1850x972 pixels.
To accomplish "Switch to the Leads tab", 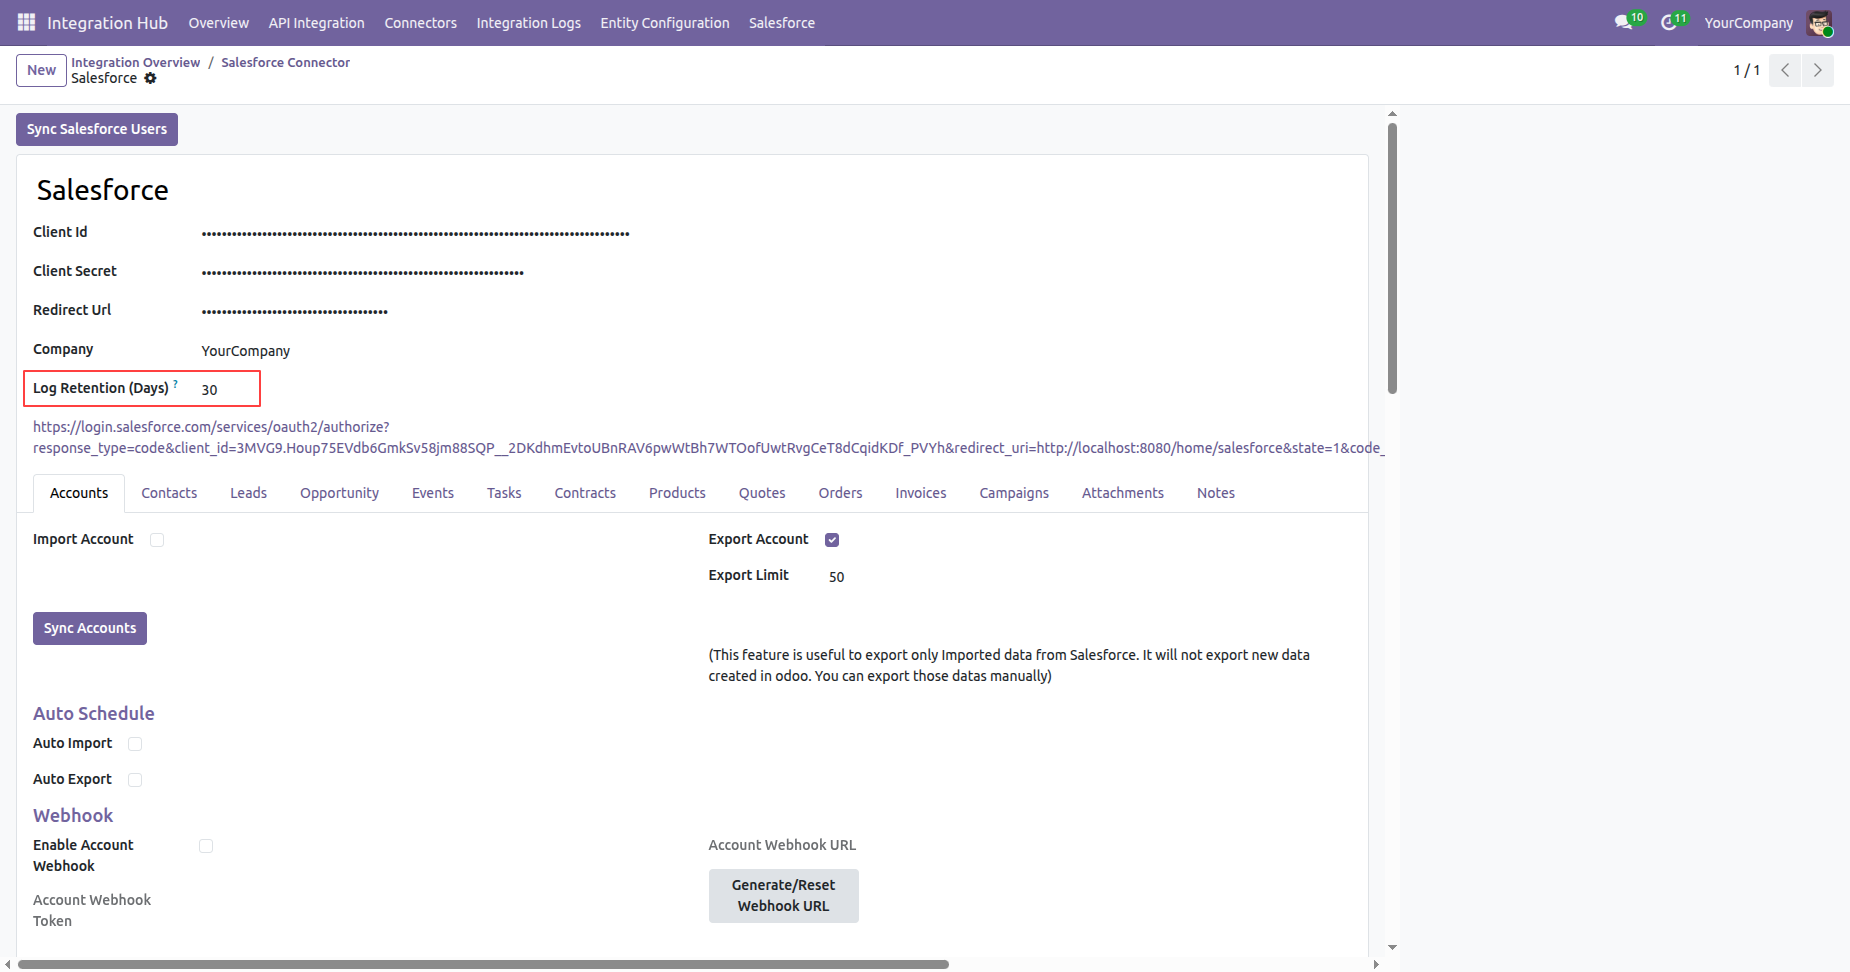I will point(248,493).
